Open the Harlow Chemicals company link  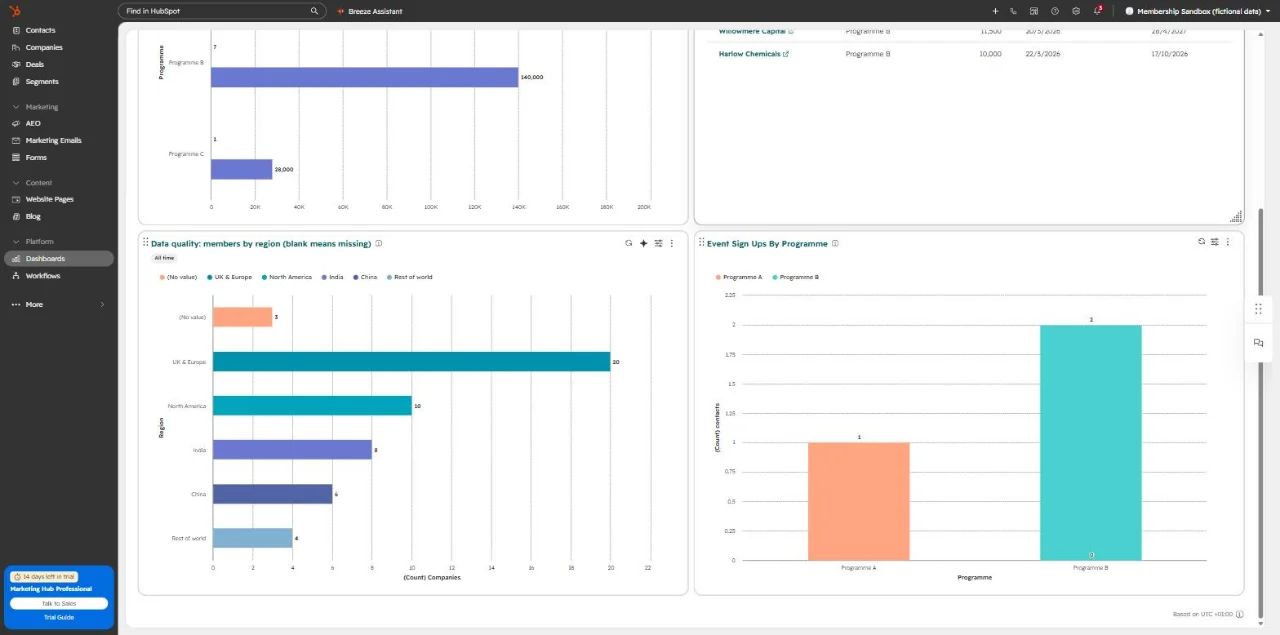click(x=754, y=54)
